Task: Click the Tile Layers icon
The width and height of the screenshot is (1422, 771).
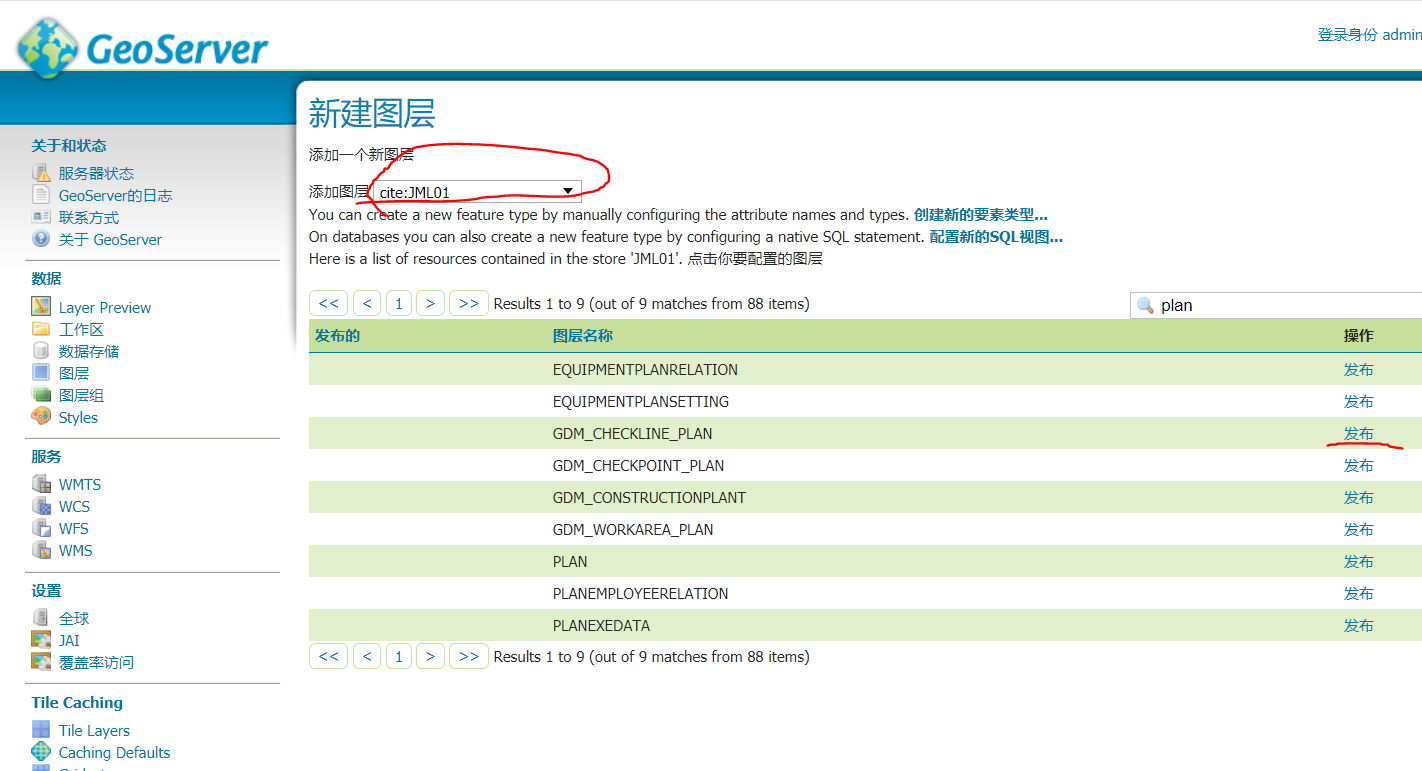Action: [41, 730]
